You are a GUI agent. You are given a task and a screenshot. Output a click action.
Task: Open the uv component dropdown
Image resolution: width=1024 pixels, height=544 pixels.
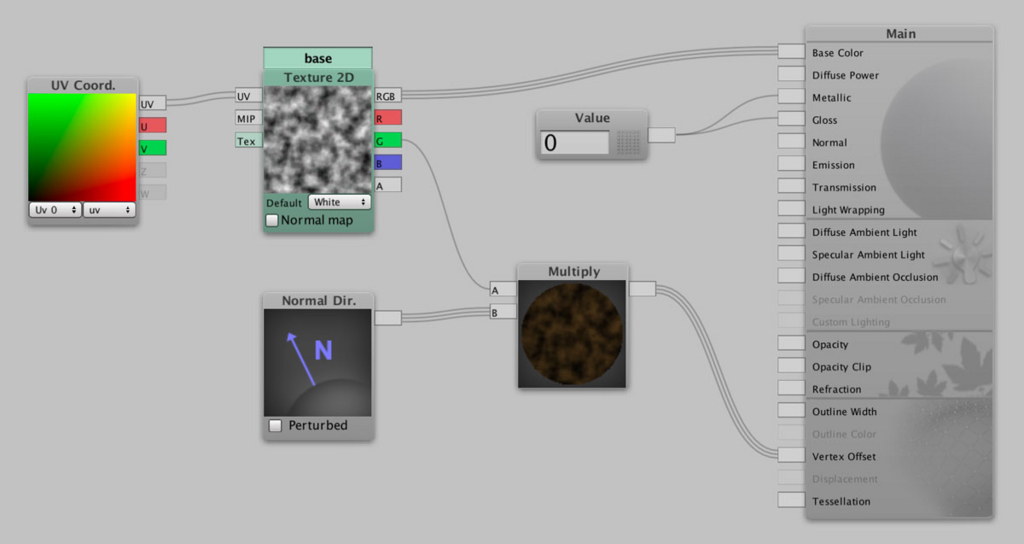[109, 210]
